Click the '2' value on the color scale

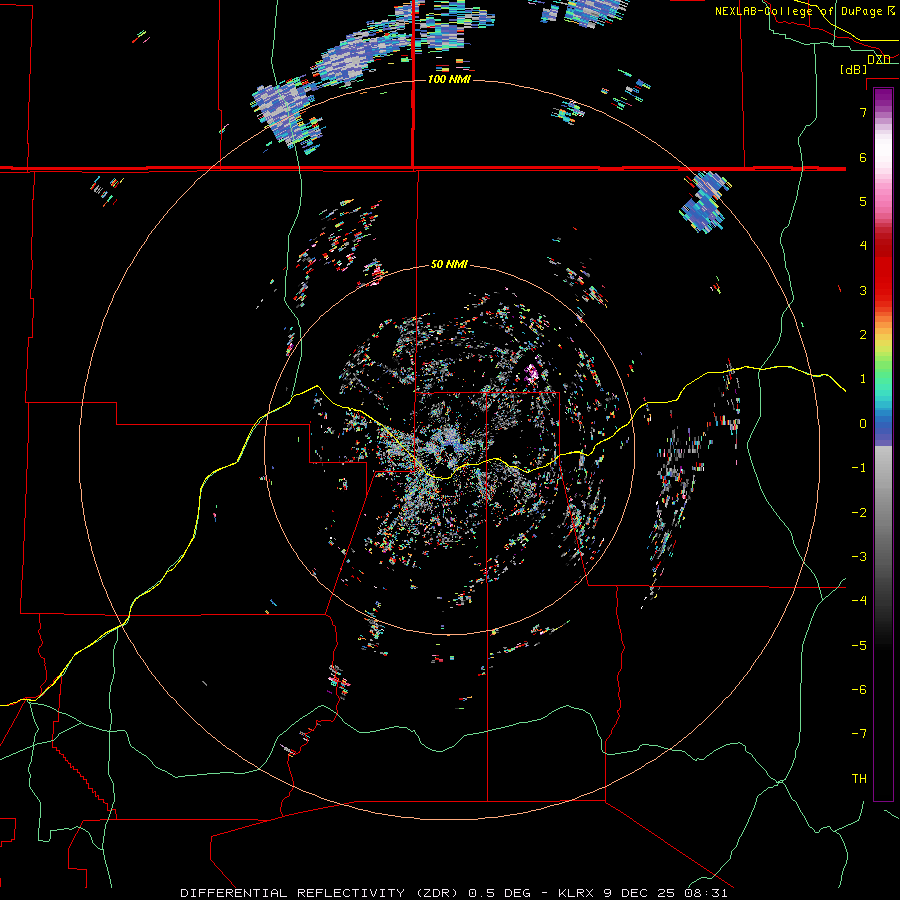click(x=862, y=335)
